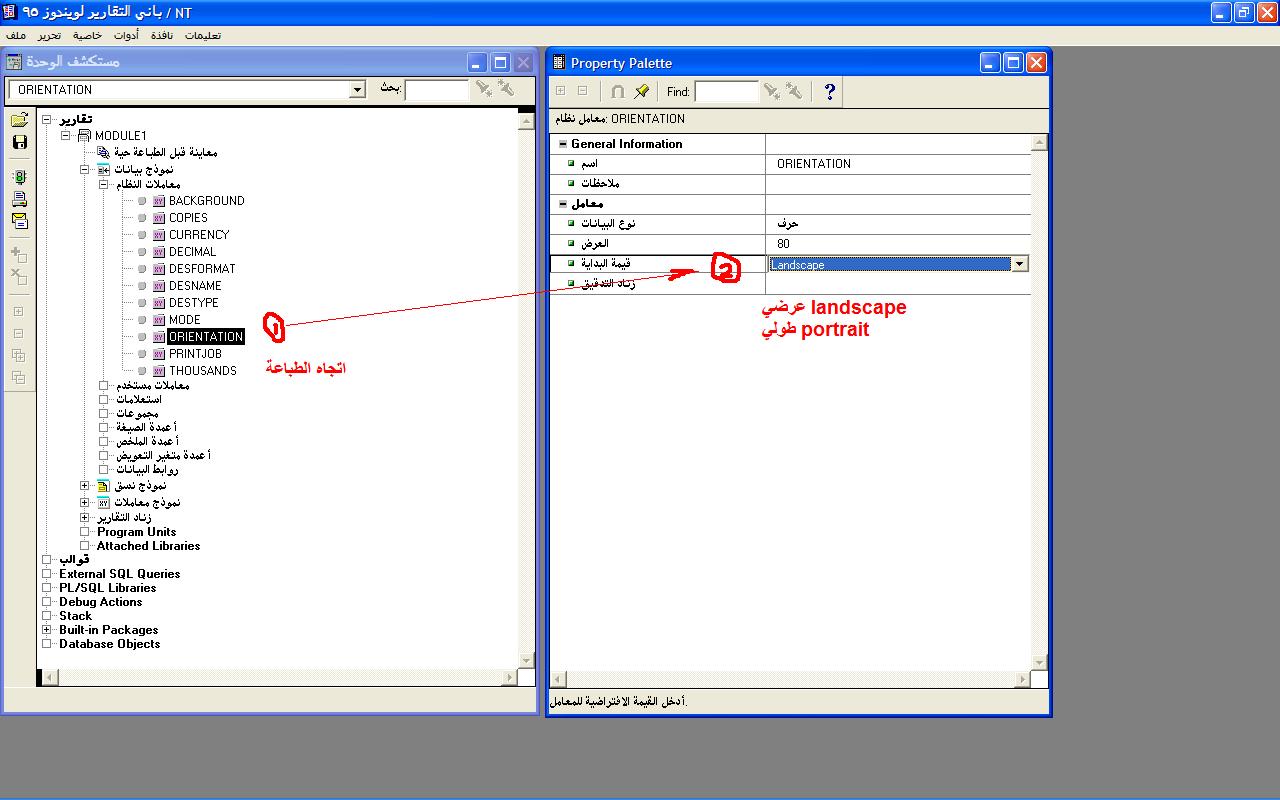Click the Mail envelope icon in left toolbar
Screen dimensions: 1280x800
point(19,221)
